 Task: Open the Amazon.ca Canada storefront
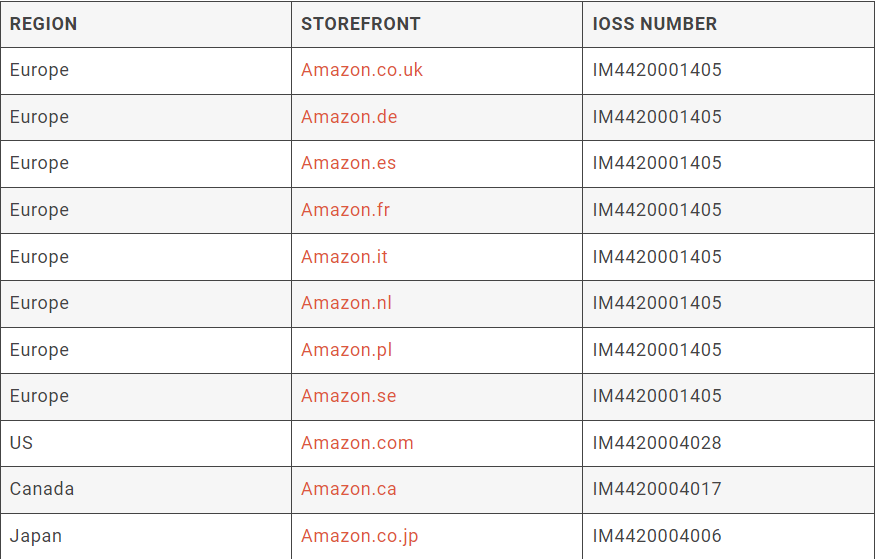coord(348,489)
